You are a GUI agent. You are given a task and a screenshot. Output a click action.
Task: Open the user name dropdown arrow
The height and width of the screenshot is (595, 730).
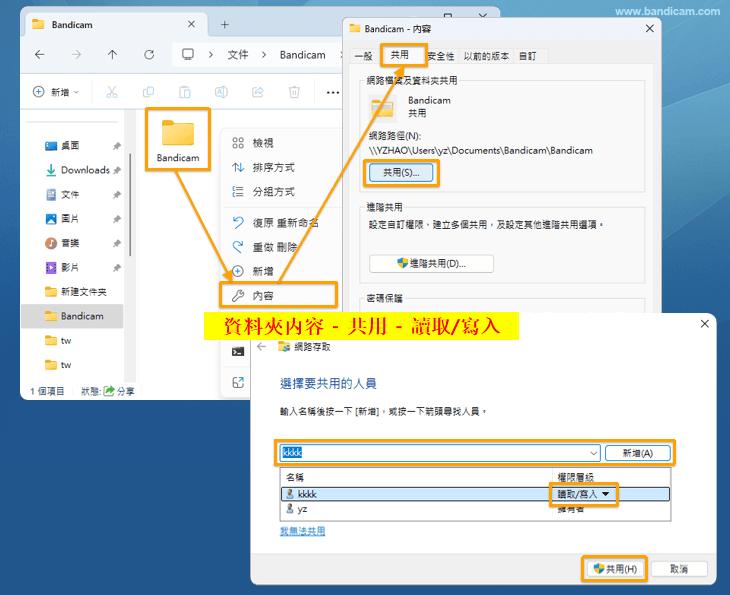[594, 453]
